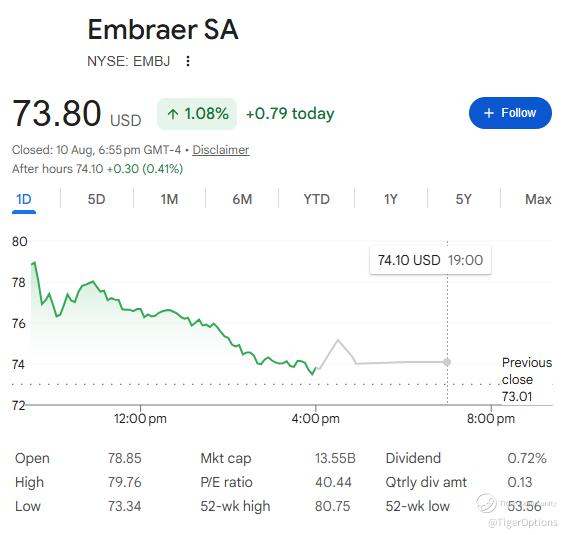The height and width of the screenshot is (535, 568).
Task: Switch to the 1Y chart view
Action: pyautogui.click(x=390, y=199)
